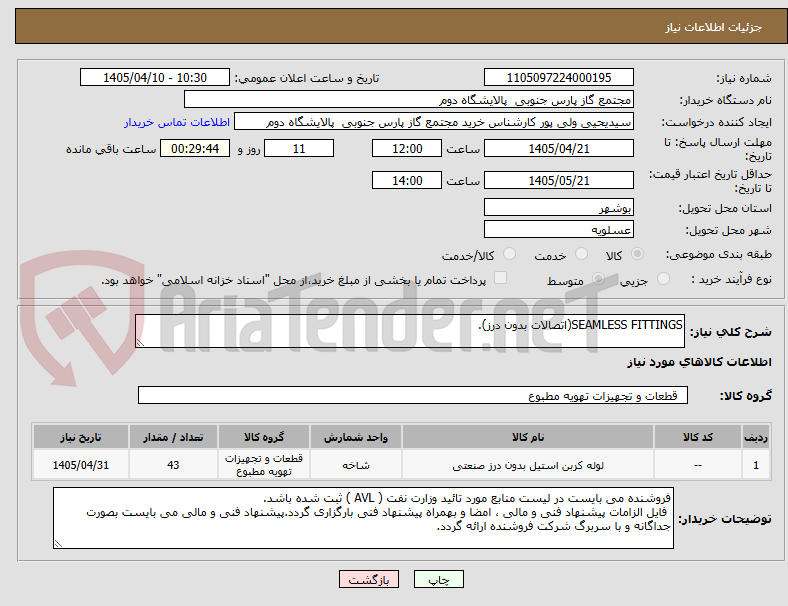Image resolution: width=788 pixels, height=606 pixels.
Task: Click the جزئیات اطلاعات نیاز header title
Action: (x=714, y=27)
